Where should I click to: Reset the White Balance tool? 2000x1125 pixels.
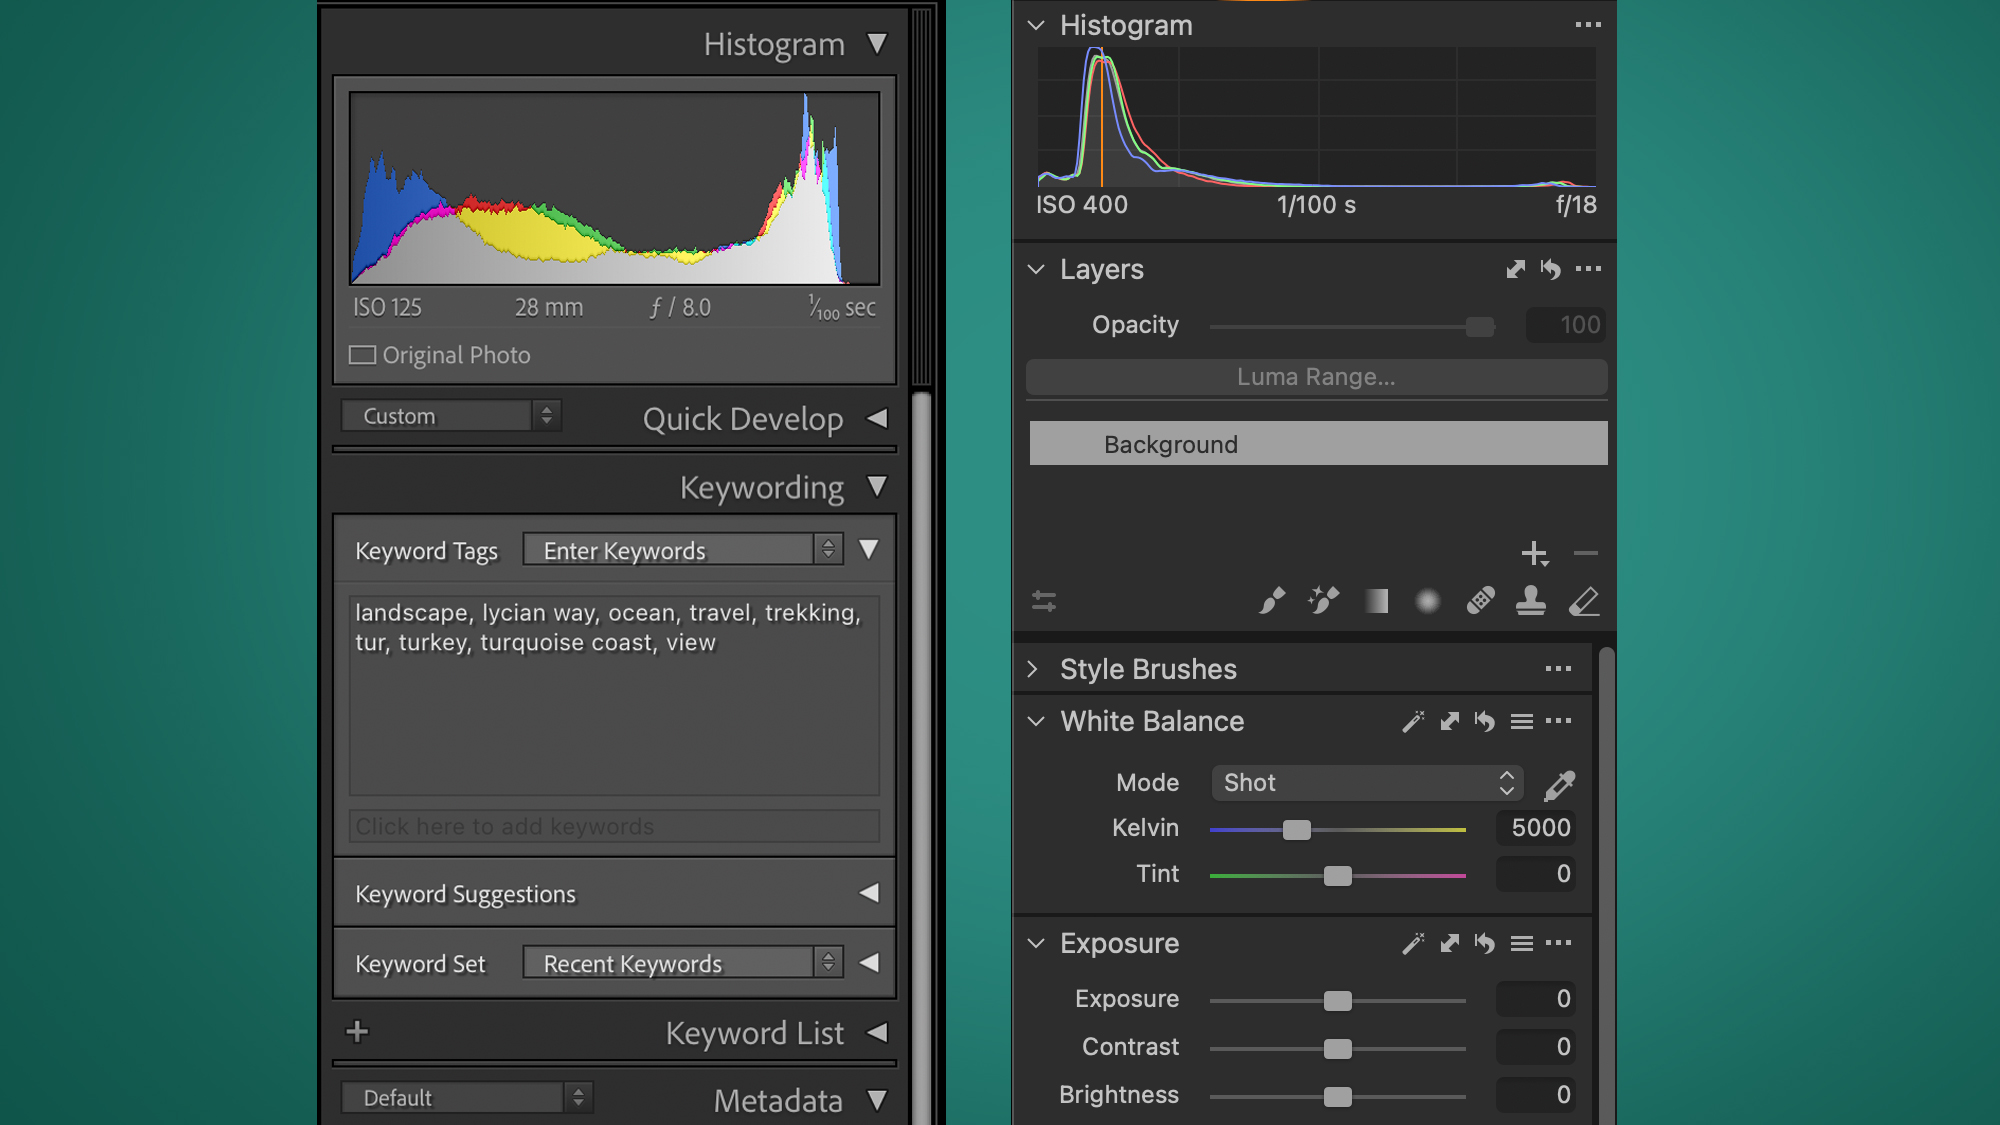point(1485,721)
